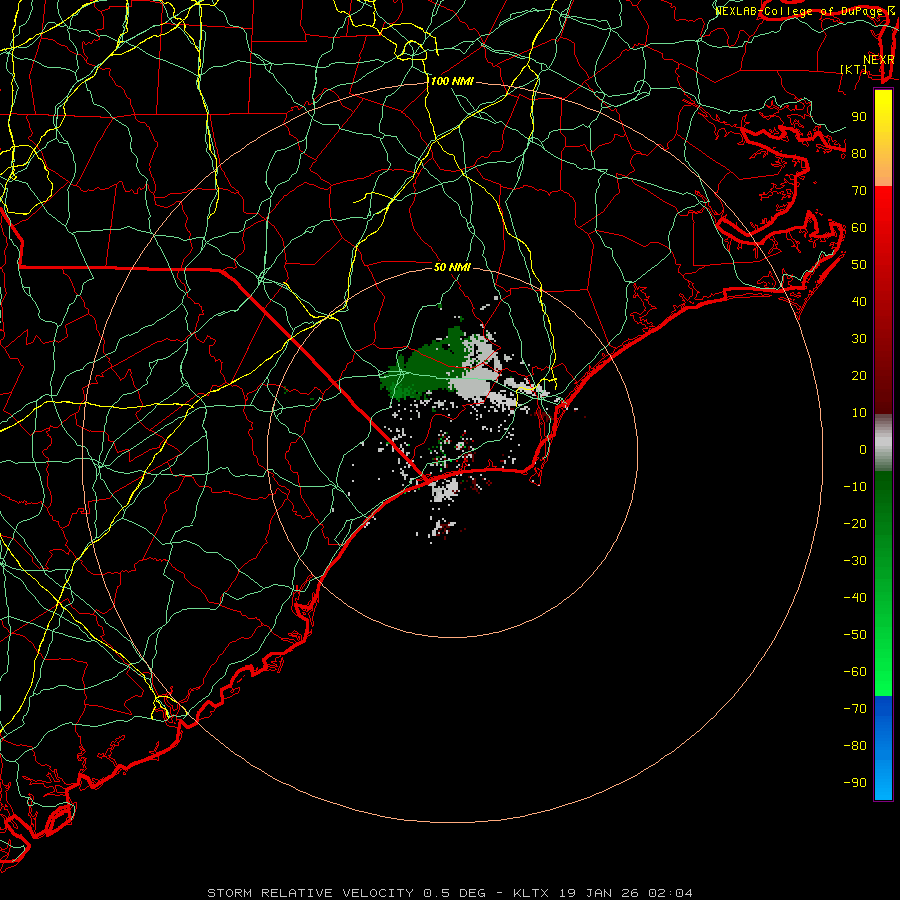Click the 50 value on velocity scale
Image resolution: width=900 pixels, height=900 pixels.
pyautogui.click(x=859, y=265)
